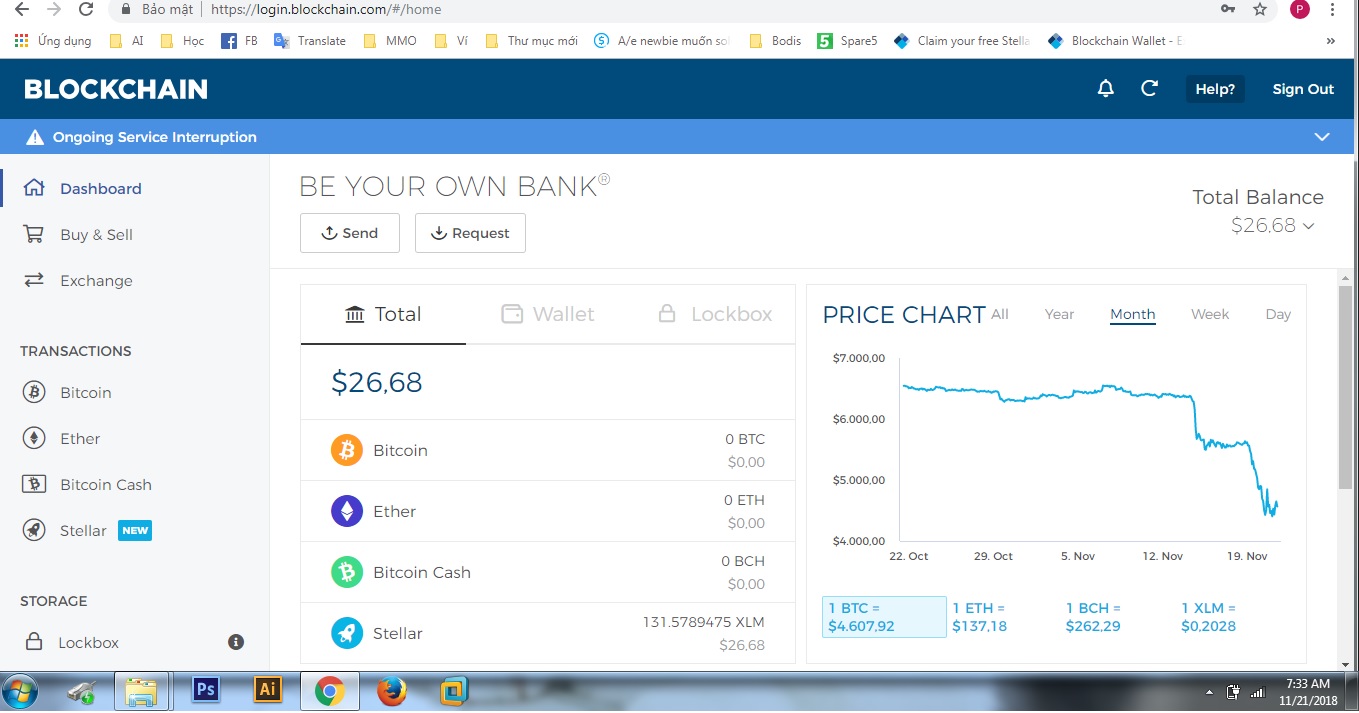Open the Bodis bookmark folder
This screenshot has width=1359, height=713.
pos(775,41)
